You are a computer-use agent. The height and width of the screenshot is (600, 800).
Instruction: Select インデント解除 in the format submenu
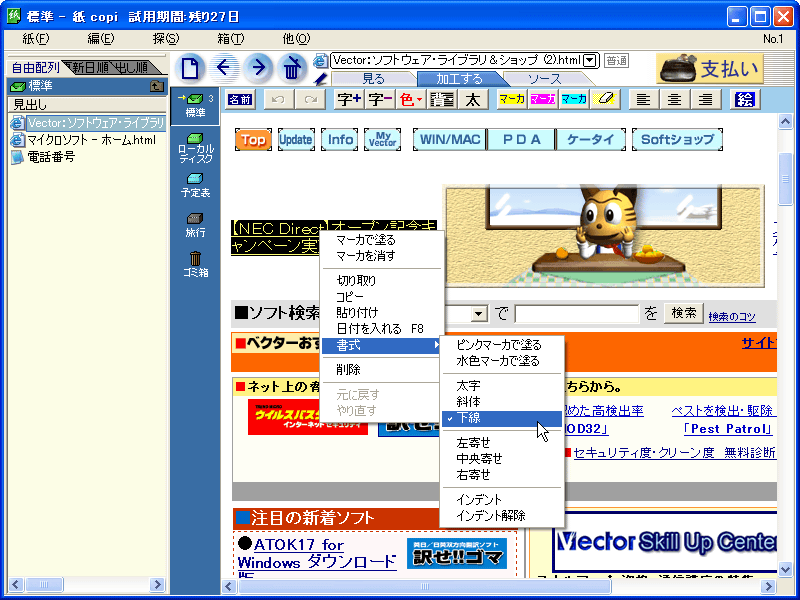point(501,516)
